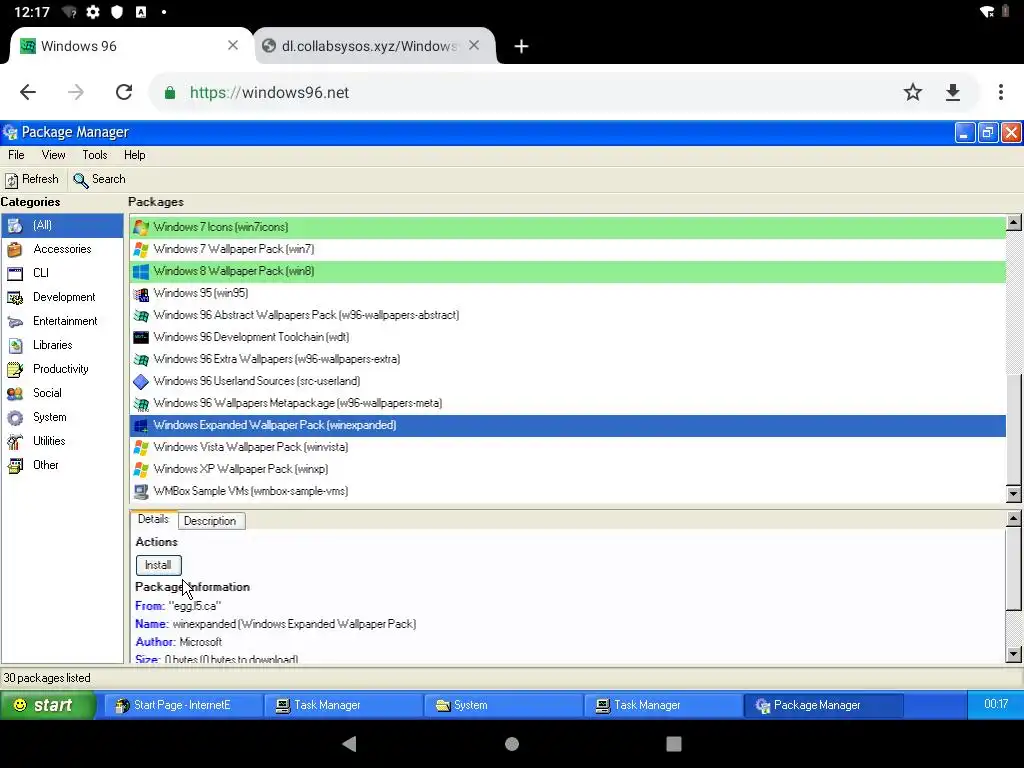
Task: Select the Libraries category icon
Action: coord(14,345)
